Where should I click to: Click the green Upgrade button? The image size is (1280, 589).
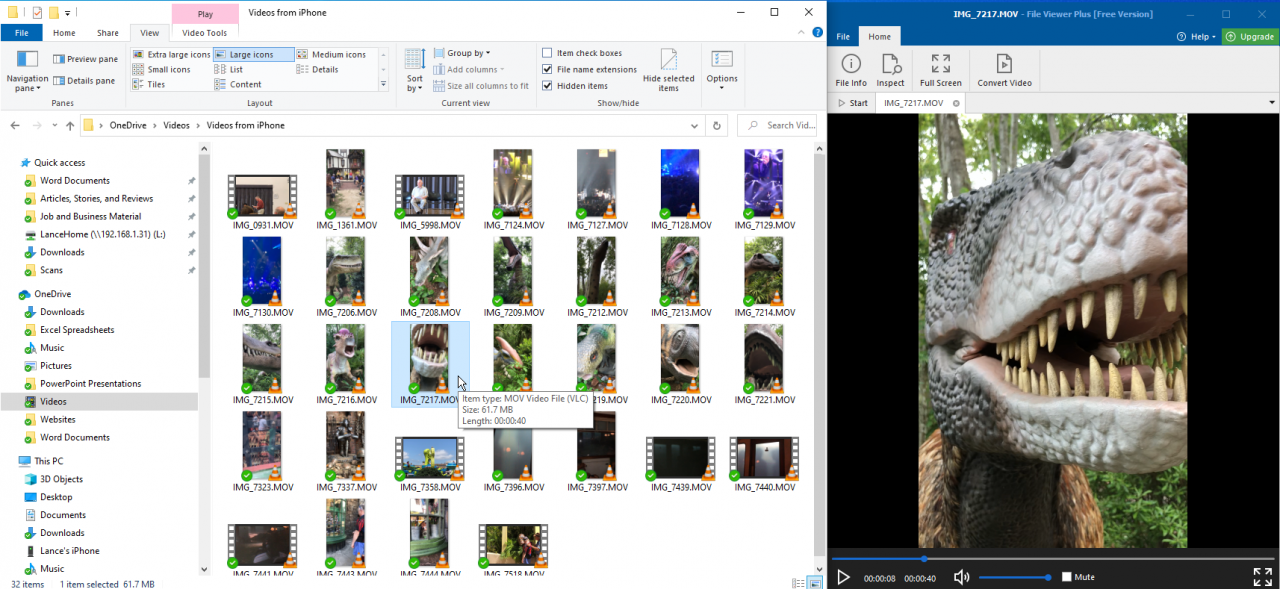point(1250,37)
